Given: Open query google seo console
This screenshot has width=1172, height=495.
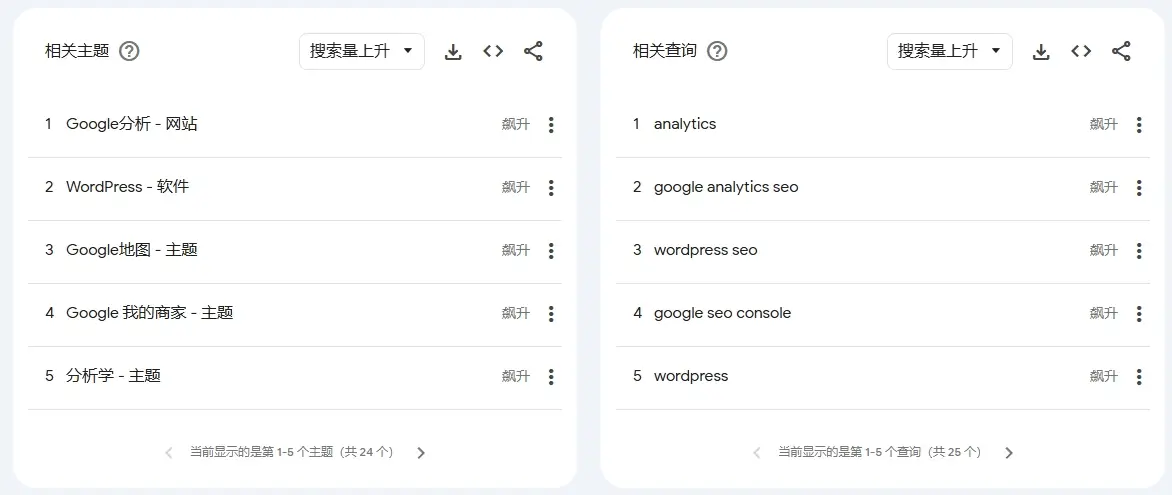Looking at the screenshot, I should tap(722, 313).
